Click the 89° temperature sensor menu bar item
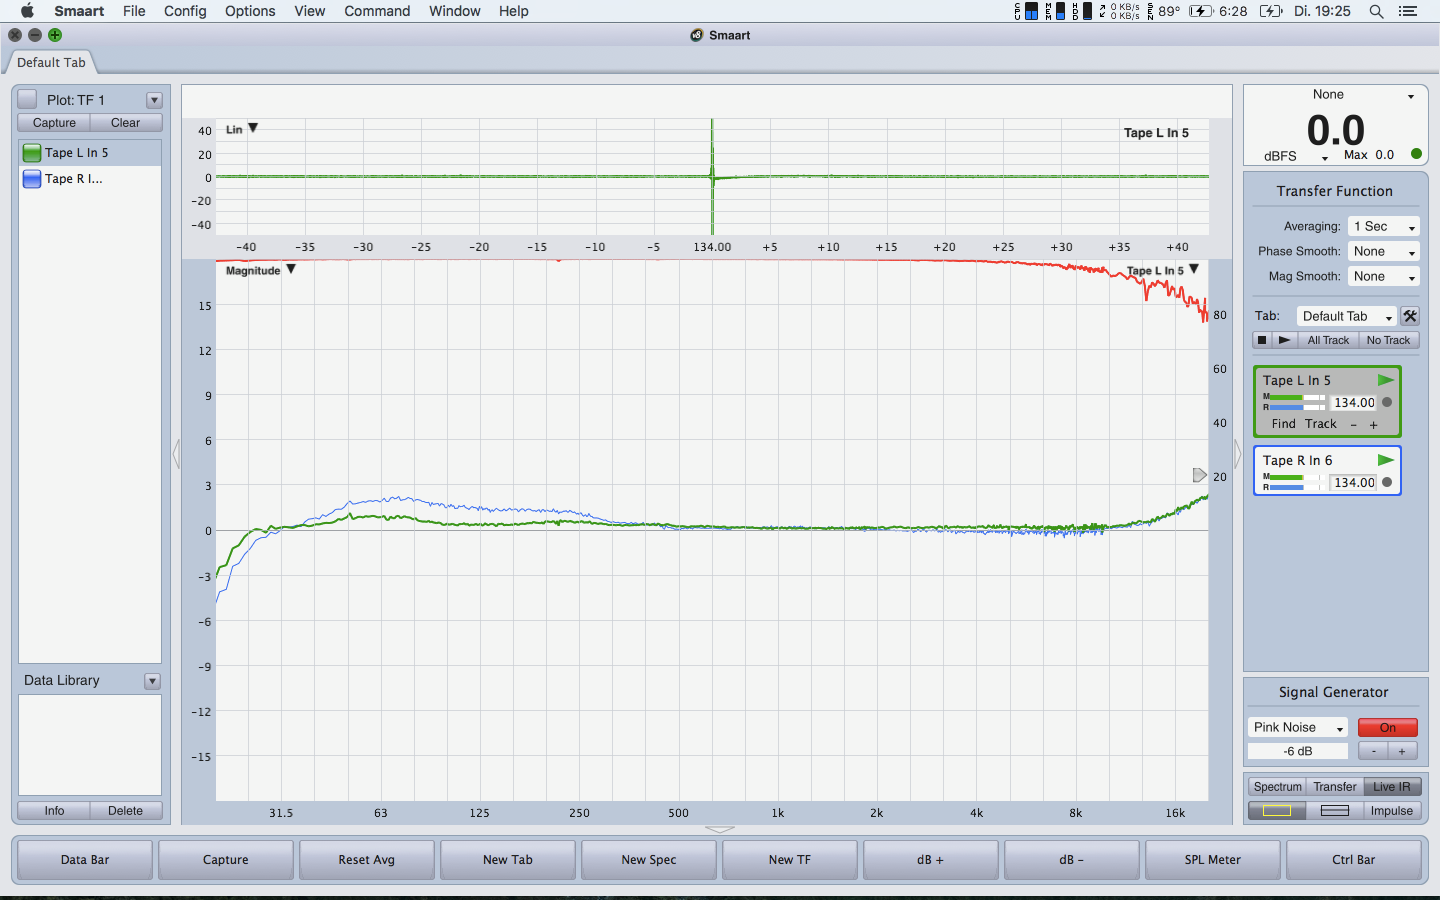The image size is (1440, 900). point(1163,11)
